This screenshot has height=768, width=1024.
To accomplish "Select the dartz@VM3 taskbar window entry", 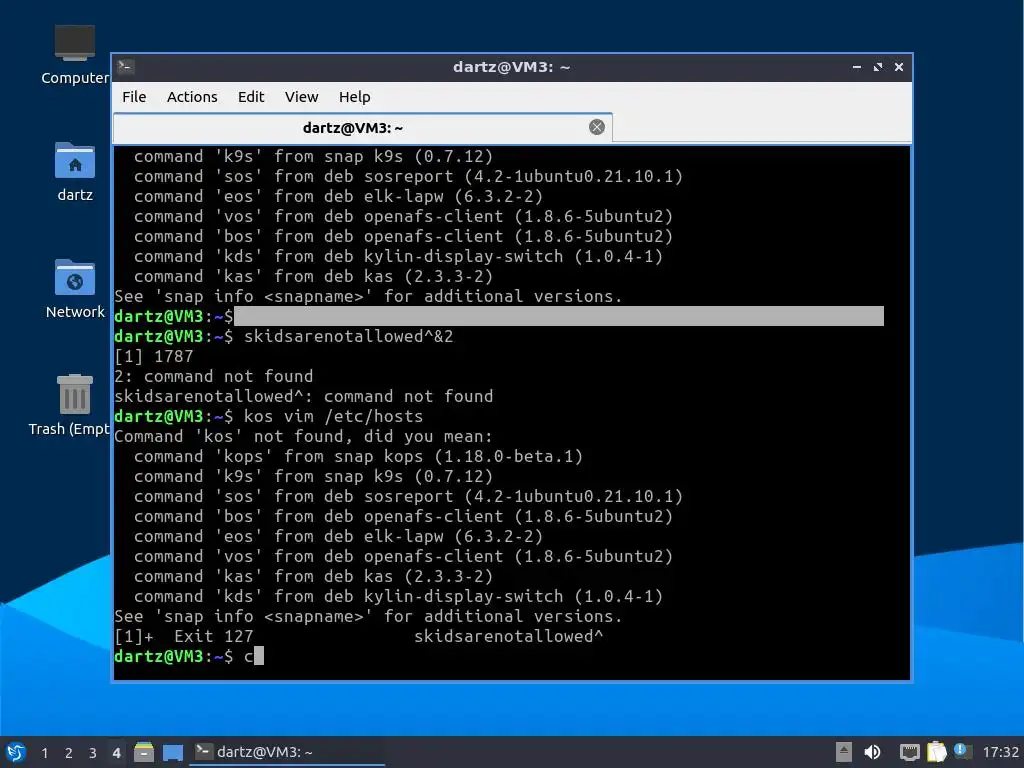I will tap(286, 752).
